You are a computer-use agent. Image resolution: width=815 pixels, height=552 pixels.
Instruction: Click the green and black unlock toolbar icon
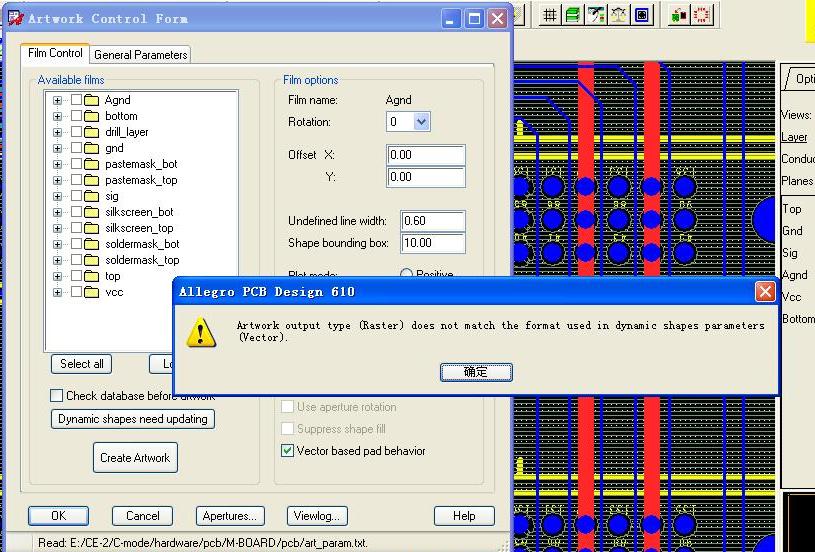tap(679, 15)
